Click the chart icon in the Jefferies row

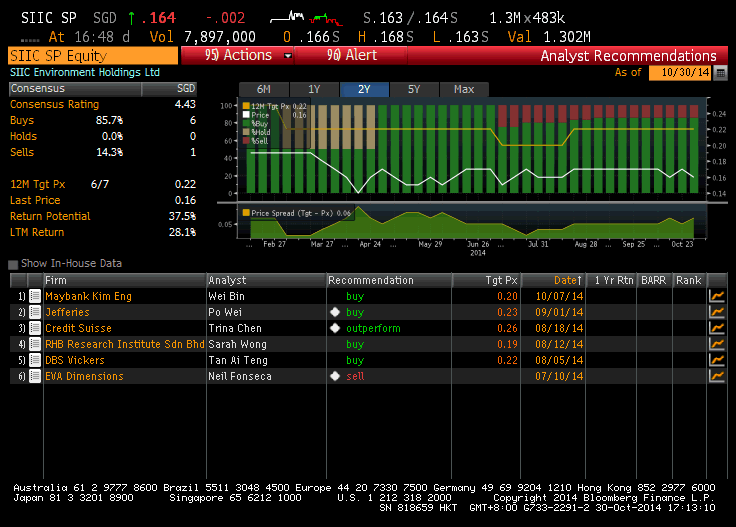[x=717, y=312]
